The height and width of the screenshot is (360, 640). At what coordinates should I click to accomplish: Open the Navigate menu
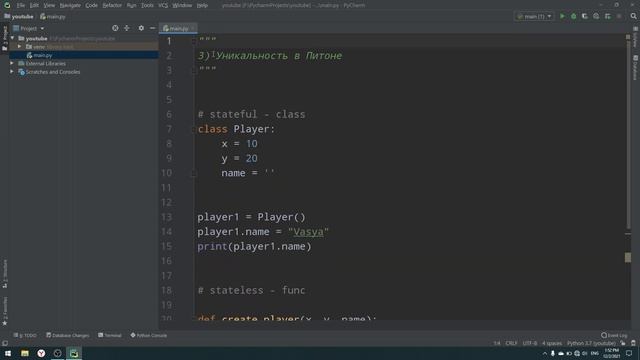[x=70, y=5]
